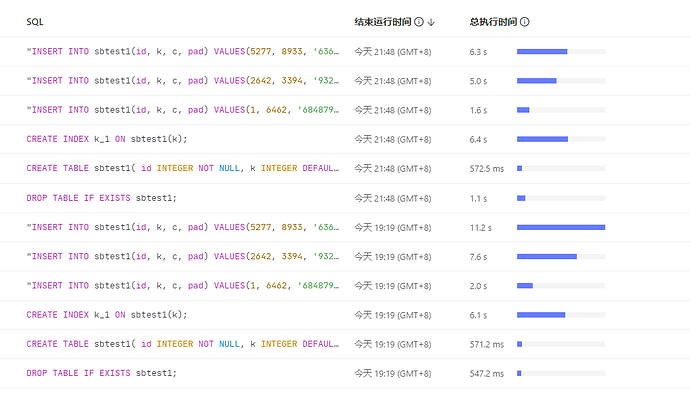Click the 今天 19:19 end time in the 6.1 s row
Viewport: 690px width, 396px height.
pyautogui.click(x=393, y=315)
